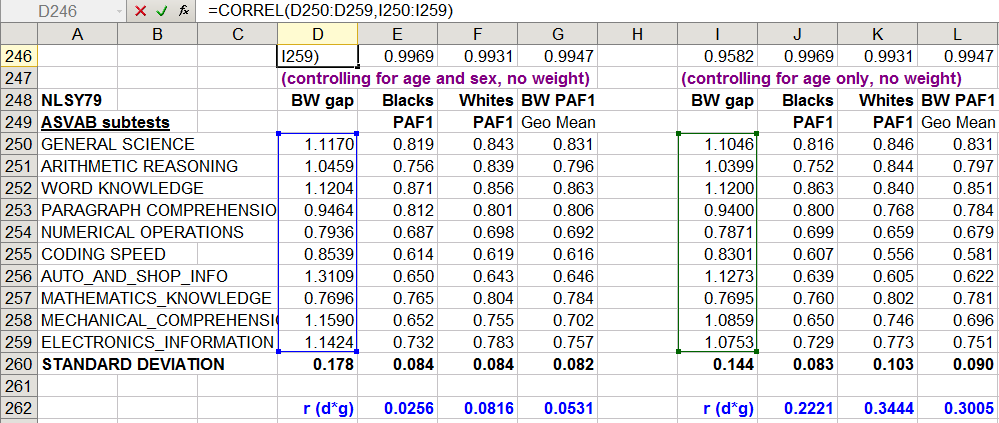This screenshot has width=999, height=423.
Task: Select the NLSY79 cell
Action: tap(78, 101)
